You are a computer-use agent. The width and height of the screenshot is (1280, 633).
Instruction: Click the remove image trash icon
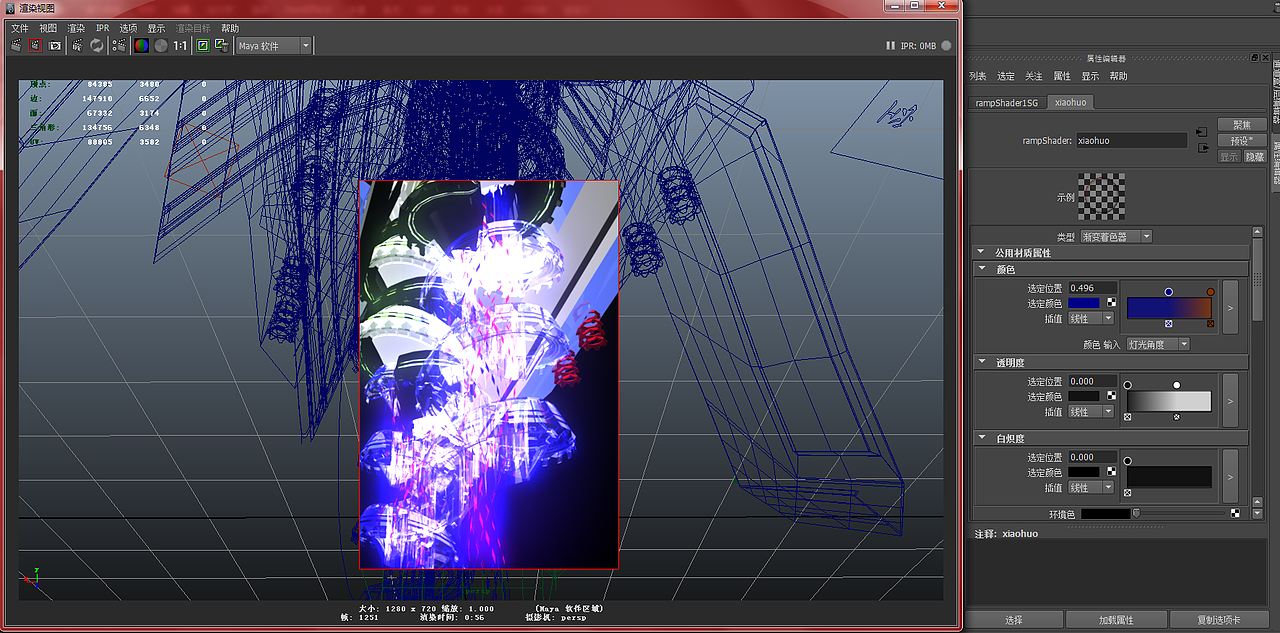[221, 45]
